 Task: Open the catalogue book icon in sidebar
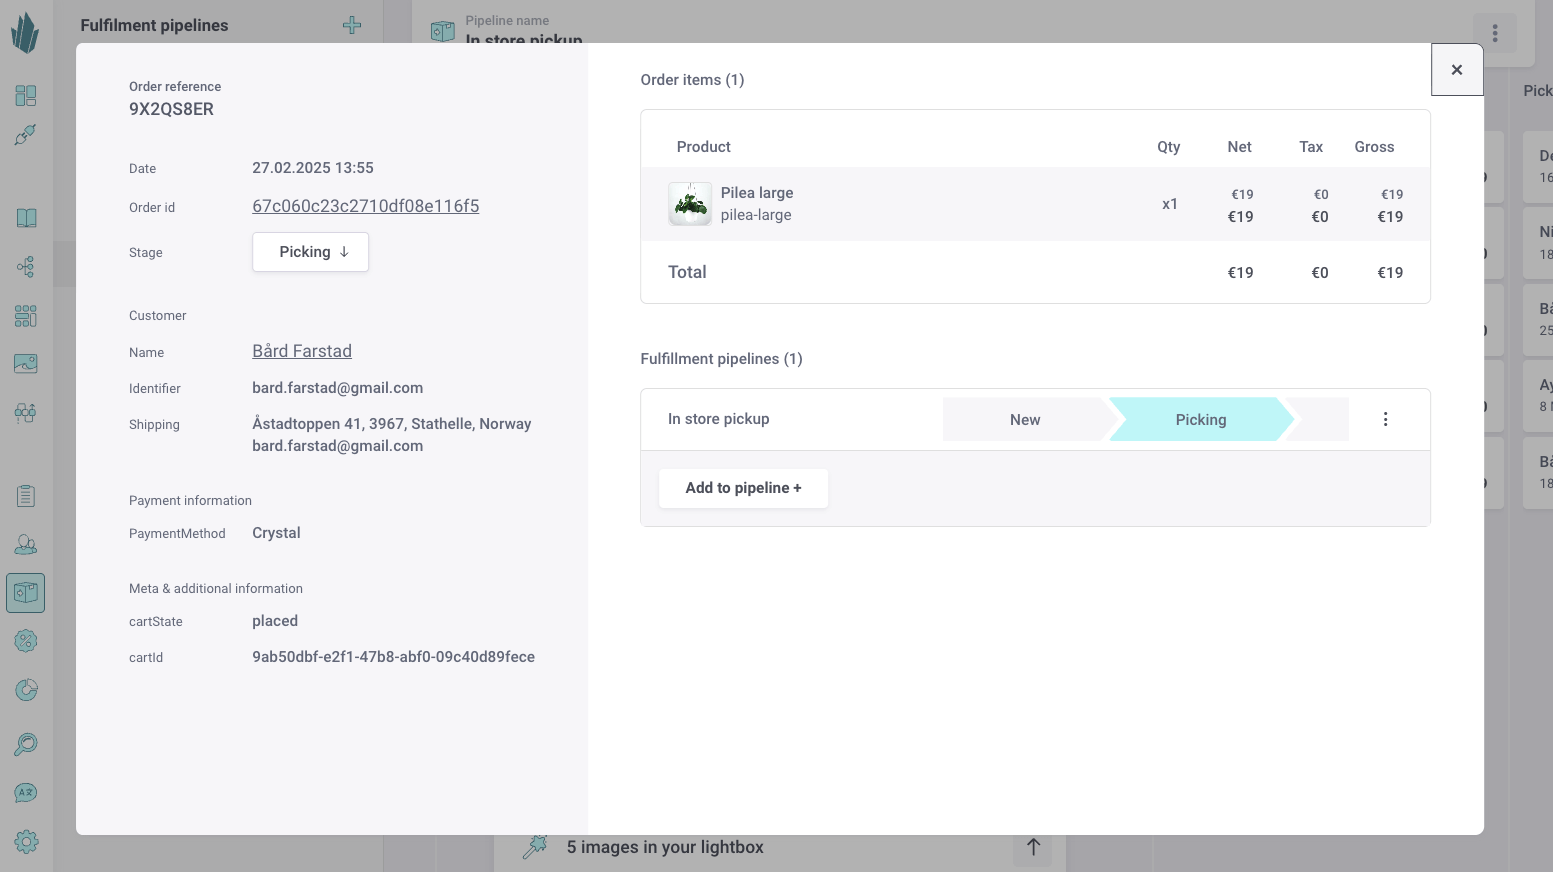pyautogui.click(x=26, y=218)
